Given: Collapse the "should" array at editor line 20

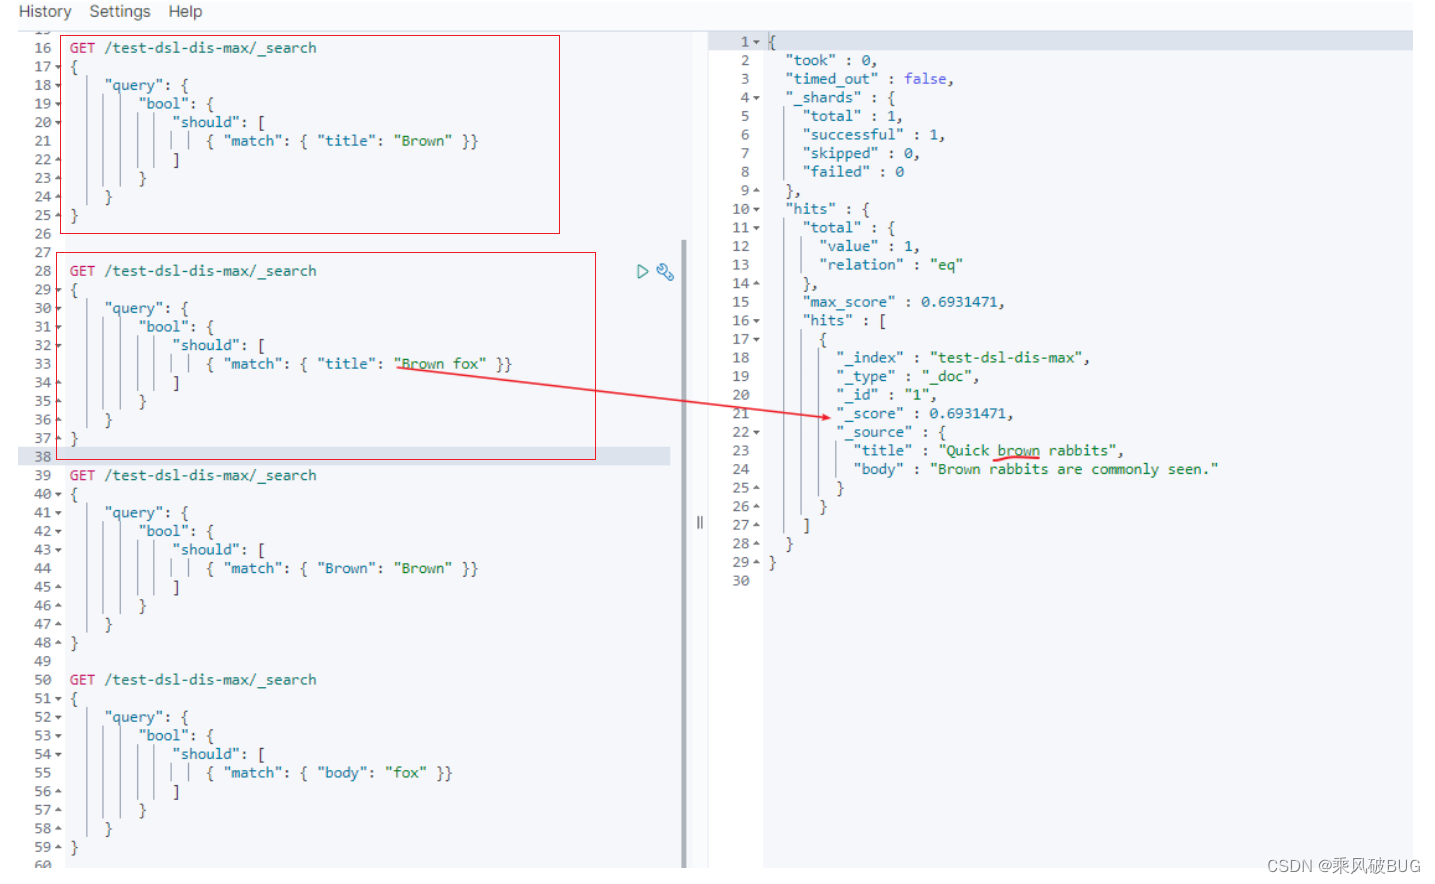Looking at the screenshot, I should click(x=58, y=123).
